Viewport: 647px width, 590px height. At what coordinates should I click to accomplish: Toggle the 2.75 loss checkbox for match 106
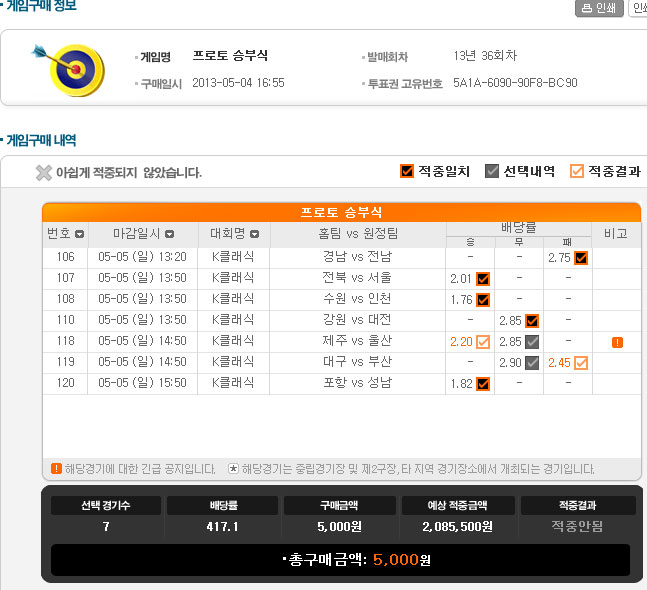[x=581, y=258]
